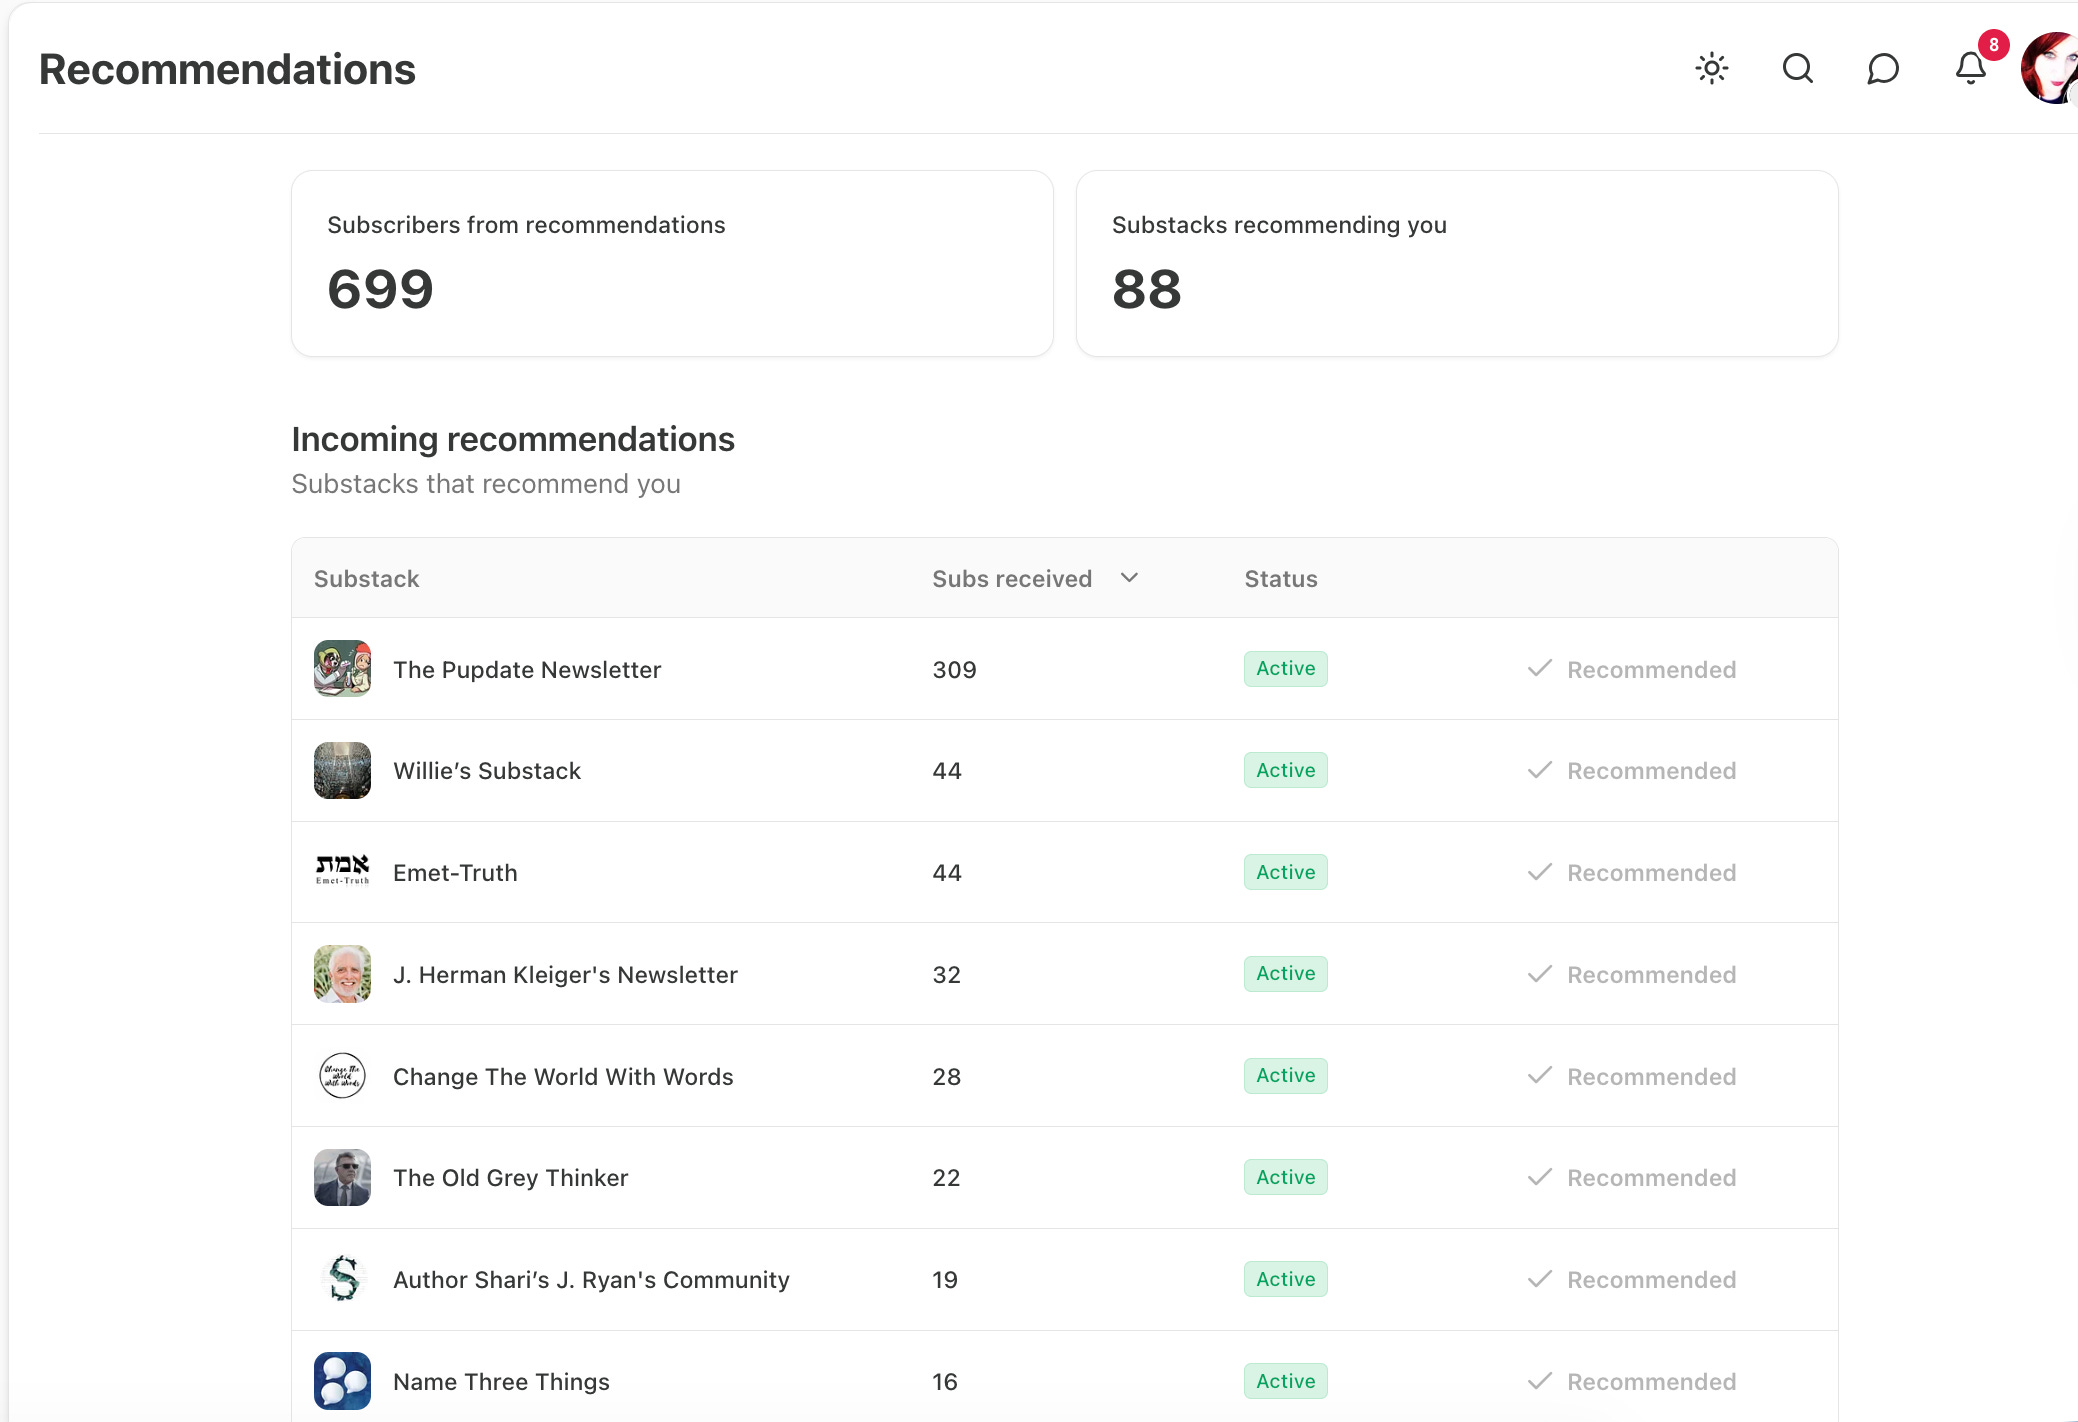Open notifications bell with 8 badge

[x=1970, y=69]
